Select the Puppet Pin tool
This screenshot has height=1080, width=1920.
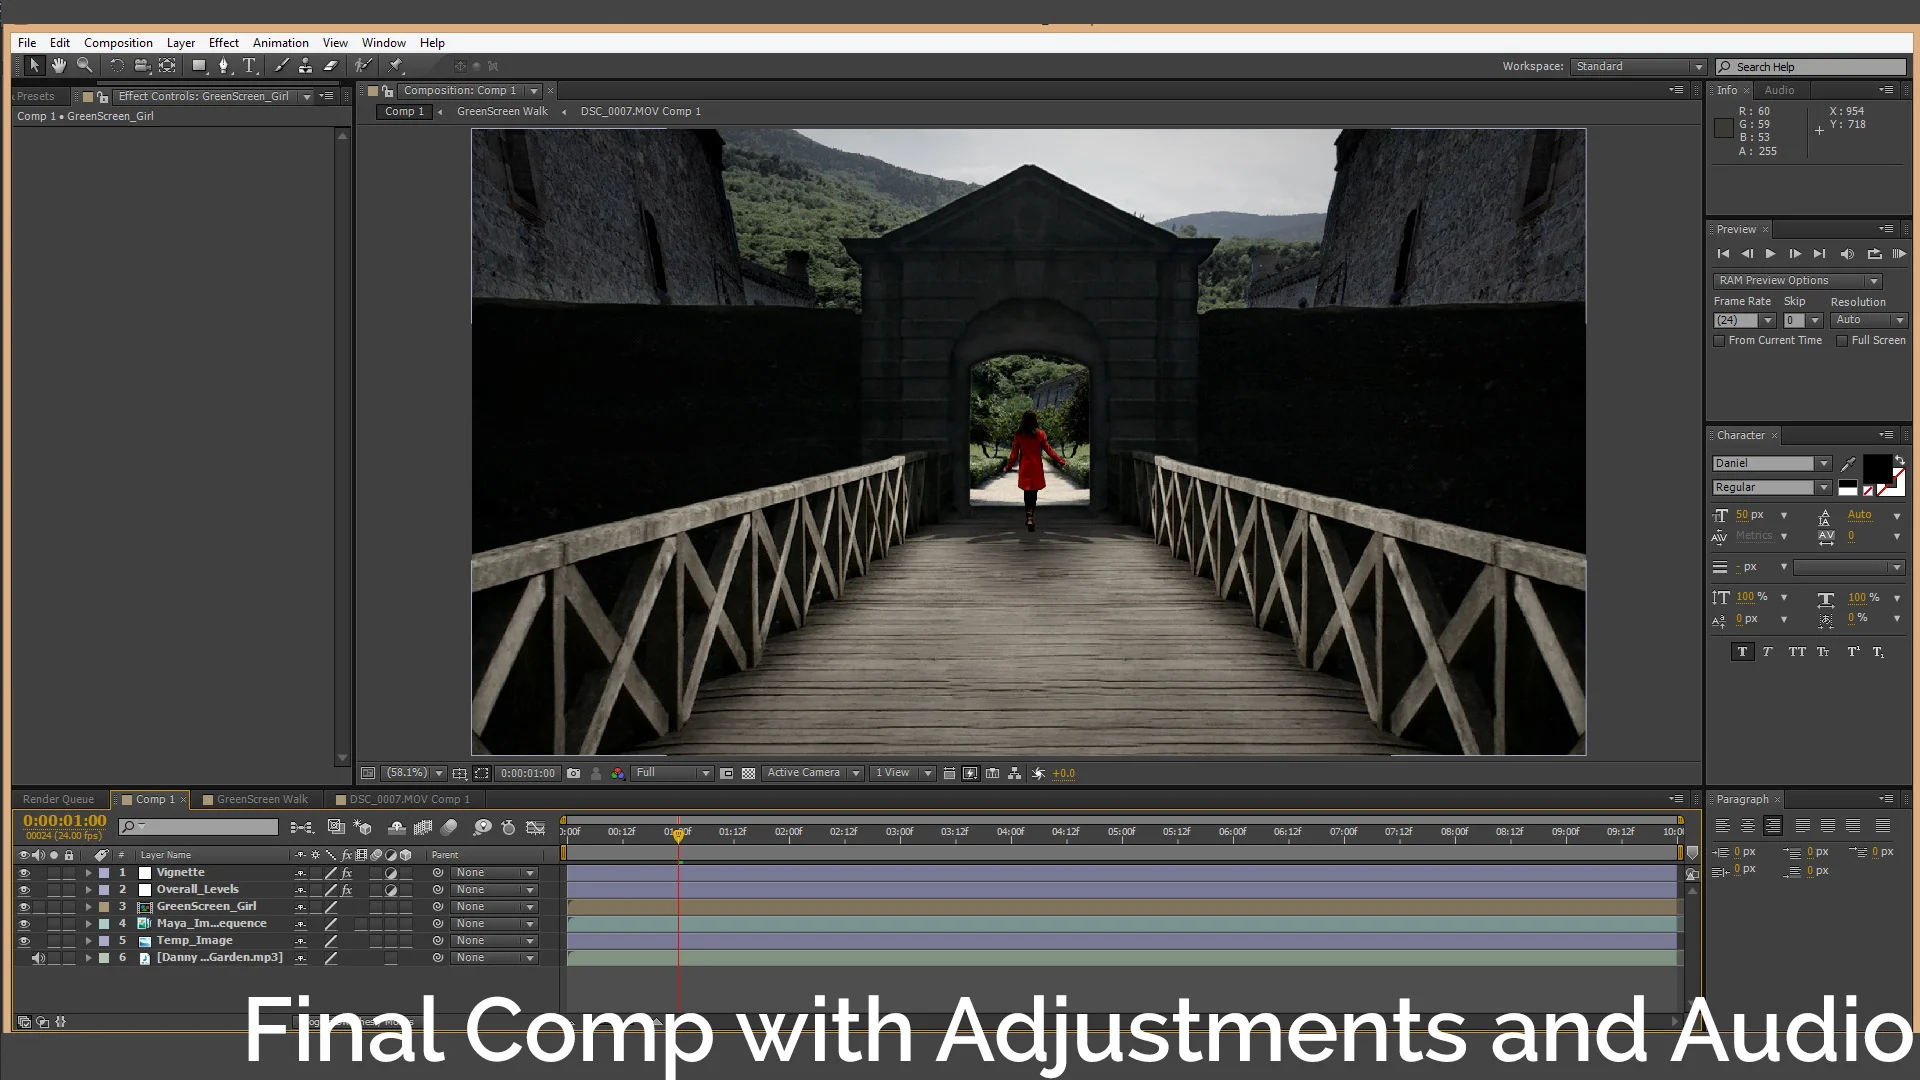pyautogui.click(x=395, y=66)
